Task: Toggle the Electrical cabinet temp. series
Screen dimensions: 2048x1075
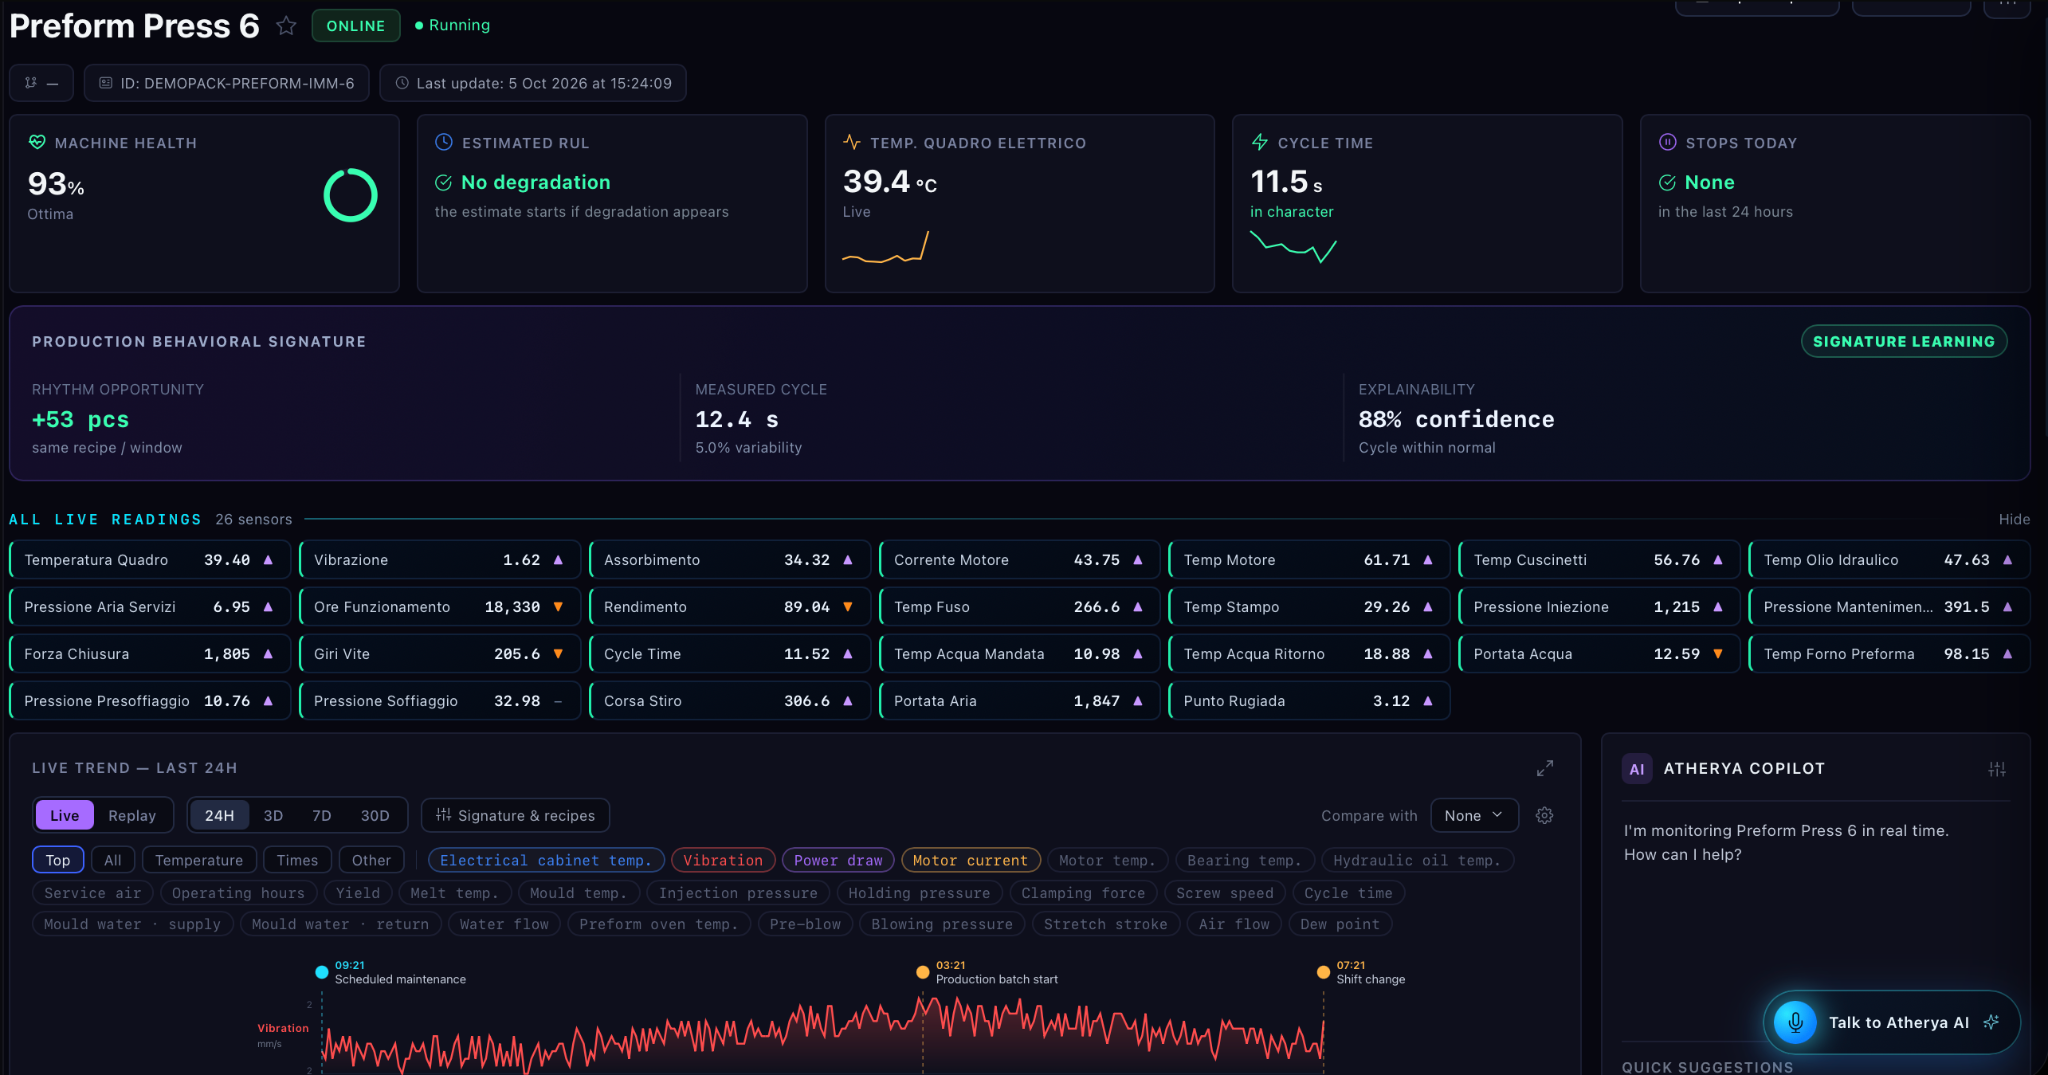Action: 546,860
